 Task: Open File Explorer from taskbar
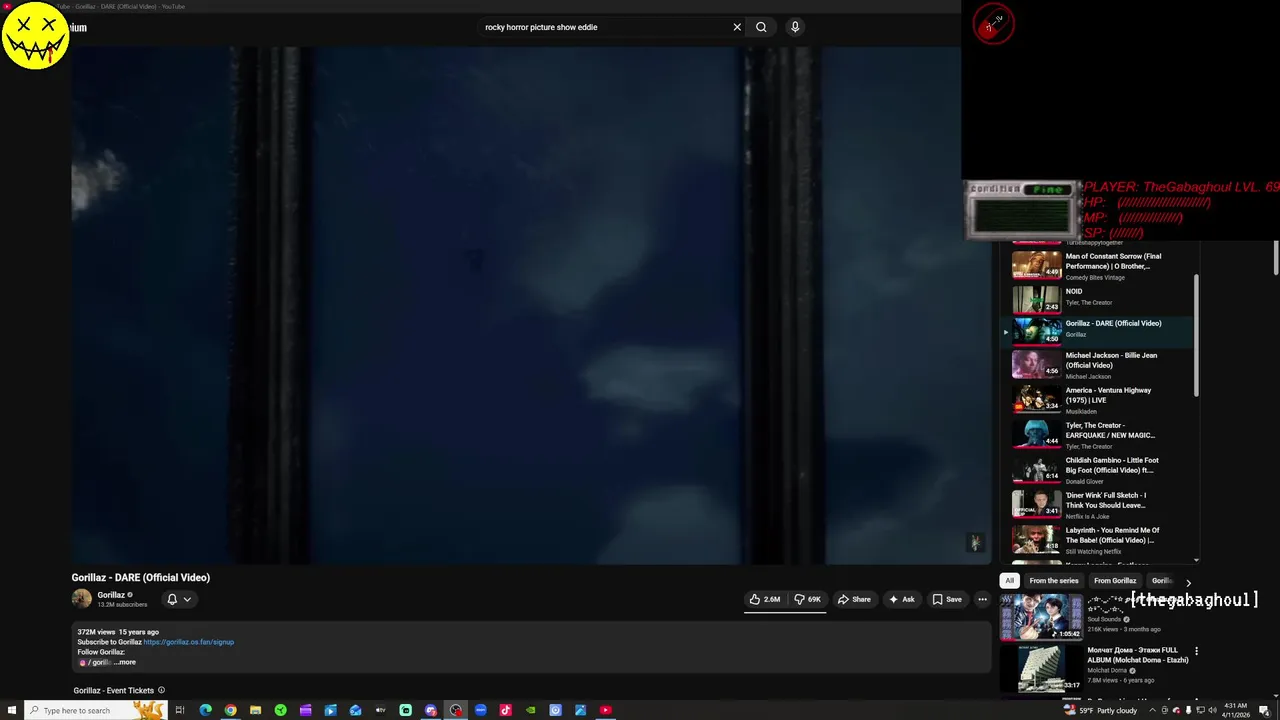pos(255,710)
